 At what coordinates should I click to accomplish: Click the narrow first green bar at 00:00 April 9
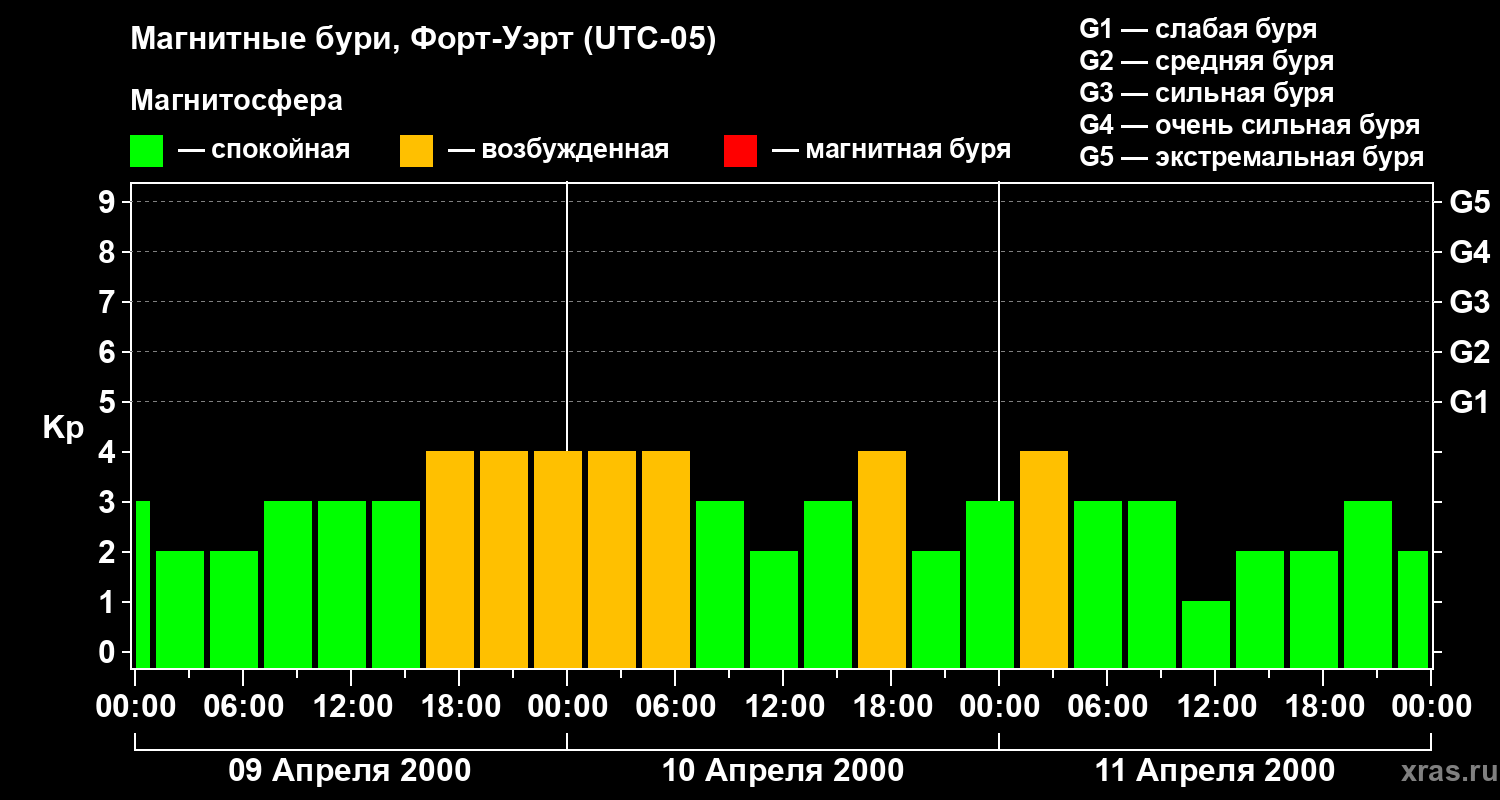[142, 585]
